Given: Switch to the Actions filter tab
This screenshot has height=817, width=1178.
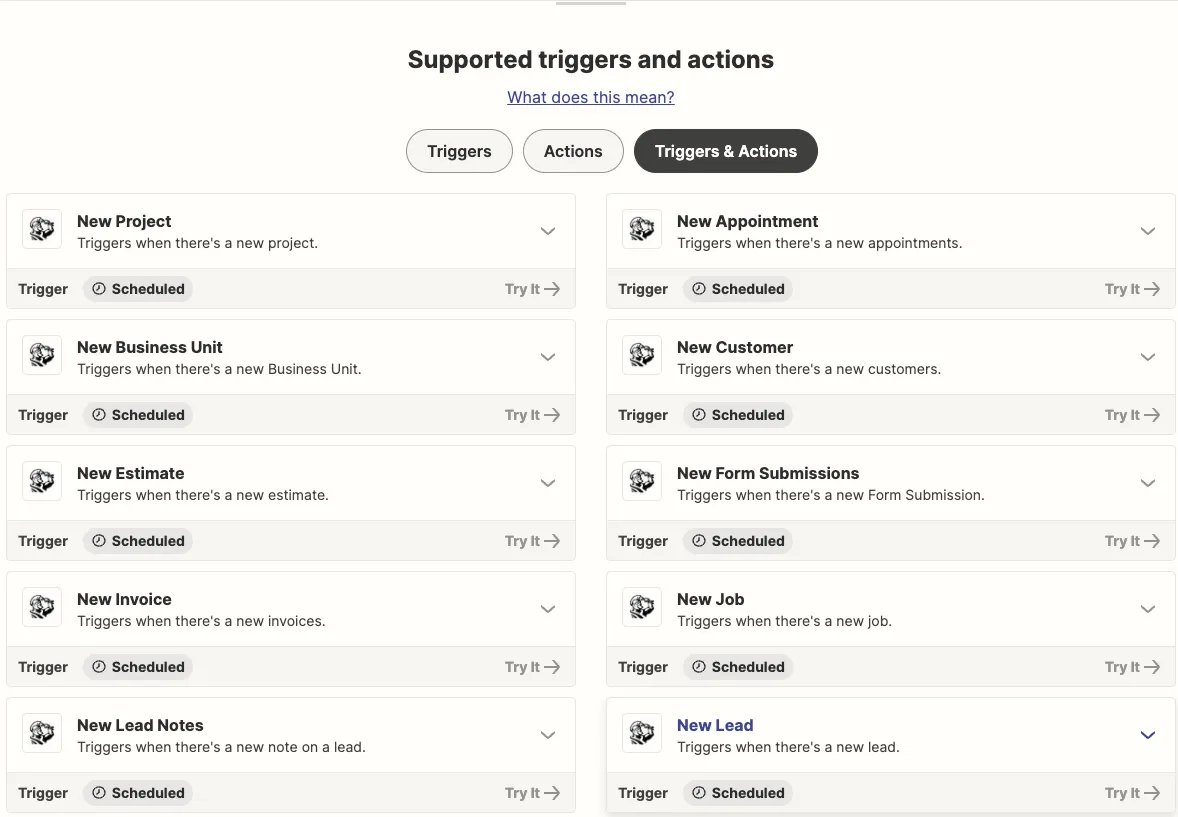Looking at the screenshot, I should pos(573,152).
